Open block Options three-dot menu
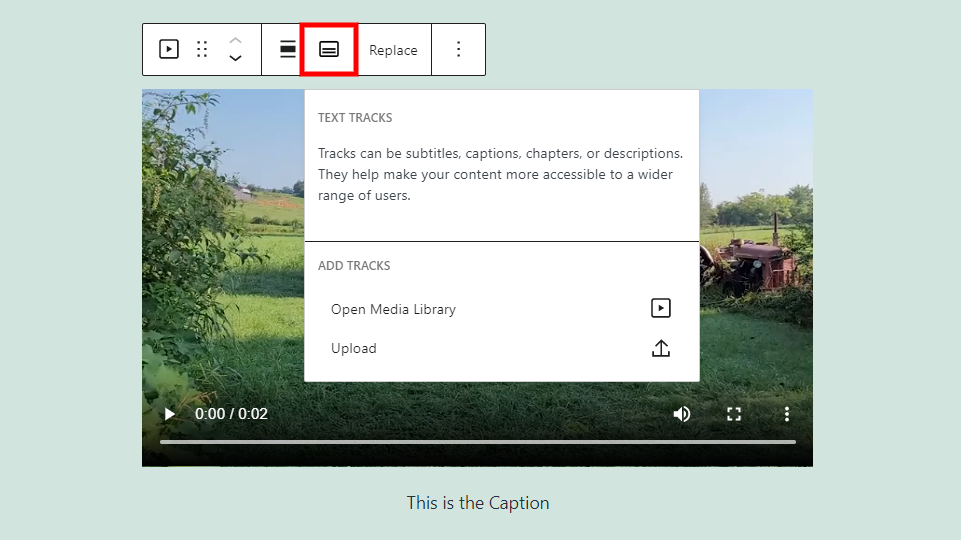 point(459,49)
